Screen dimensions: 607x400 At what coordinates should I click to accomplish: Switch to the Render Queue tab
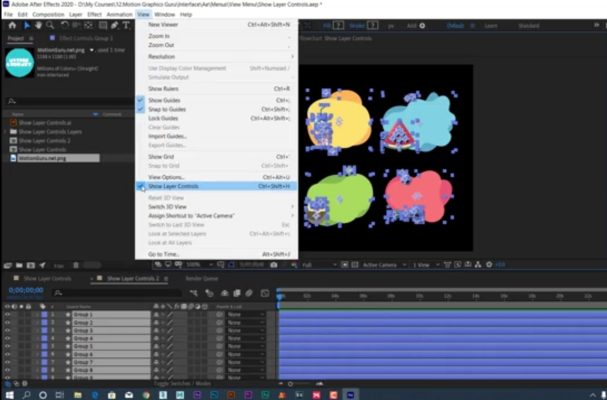point(202,278)
